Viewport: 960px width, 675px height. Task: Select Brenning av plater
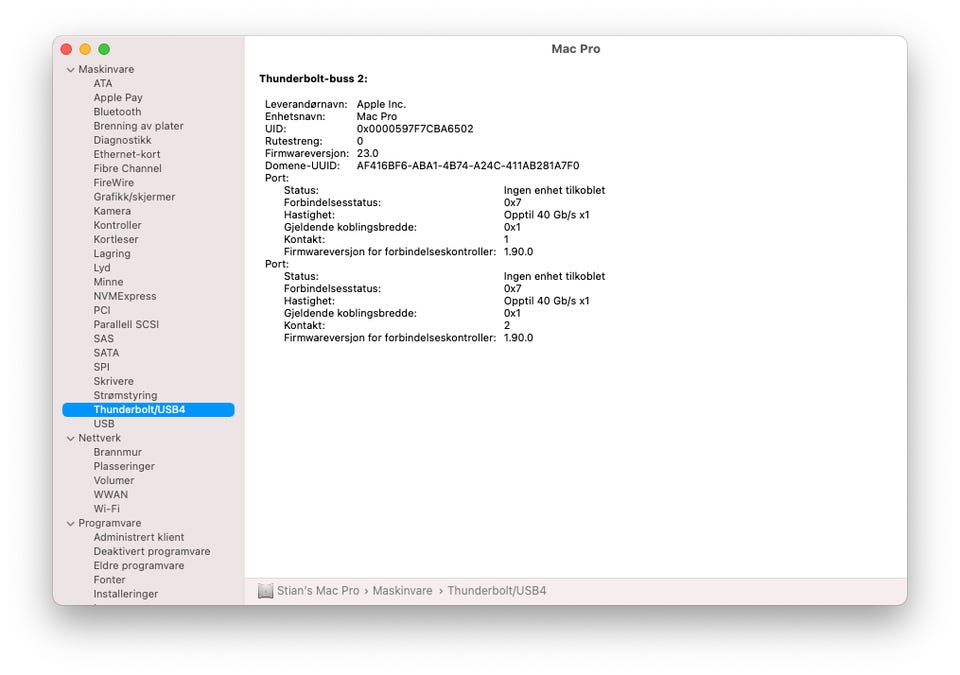point(138,126)
